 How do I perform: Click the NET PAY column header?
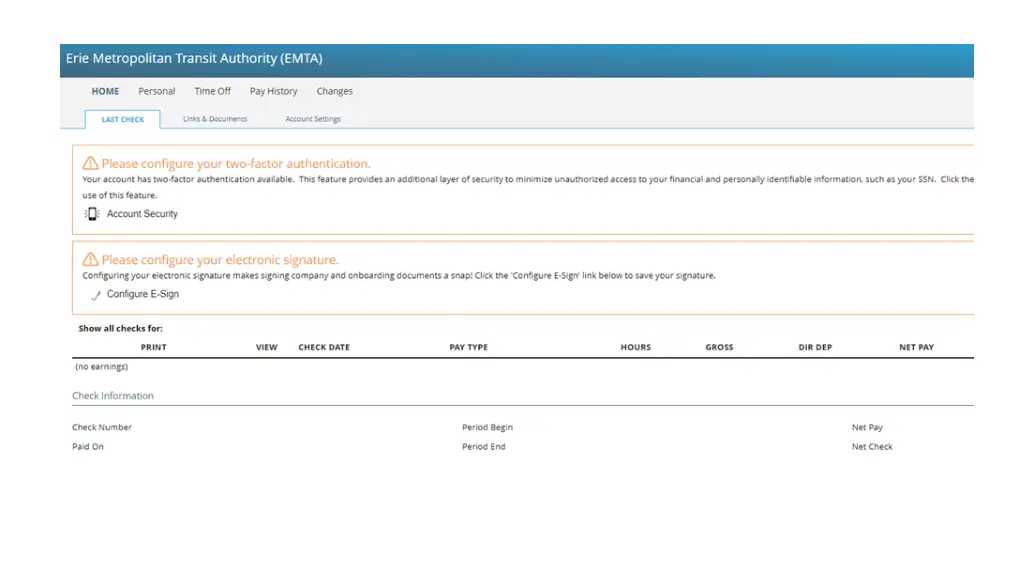916,347
